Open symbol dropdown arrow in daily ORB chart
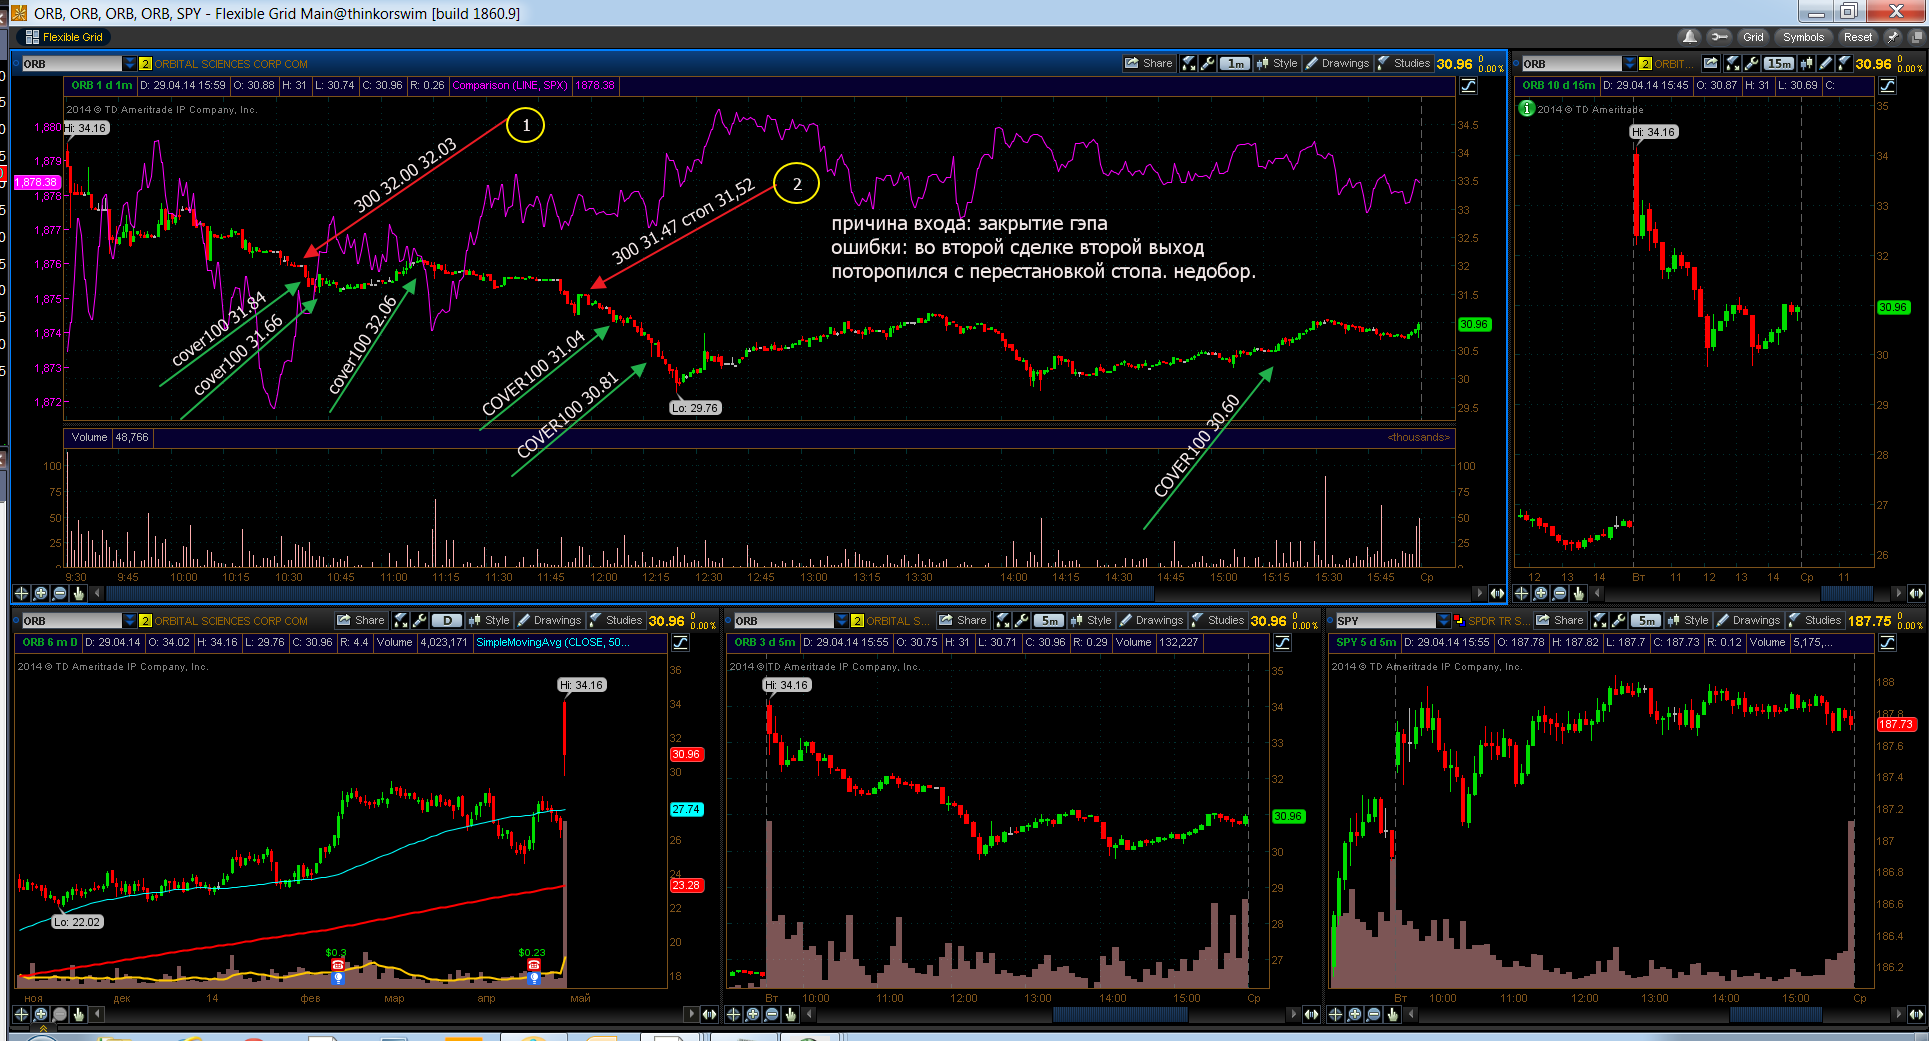1929x1041 pixels. coord(129,621)
